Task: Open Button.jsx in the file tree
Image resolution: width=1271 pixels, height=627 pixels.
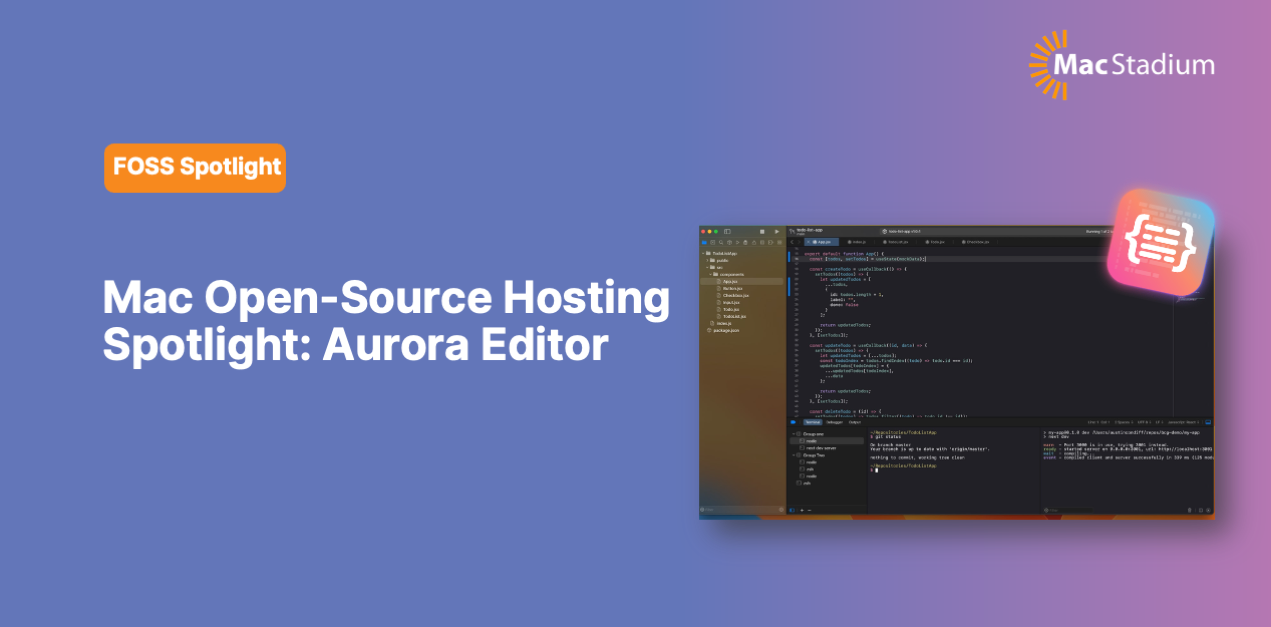Action: [732, 288]
